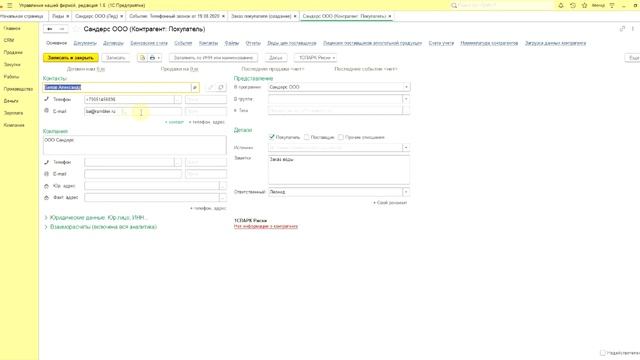Viewport: 640px width, 360px height.
Task: Click phone handset icon in Контакты section
Action: click(47, 99)
